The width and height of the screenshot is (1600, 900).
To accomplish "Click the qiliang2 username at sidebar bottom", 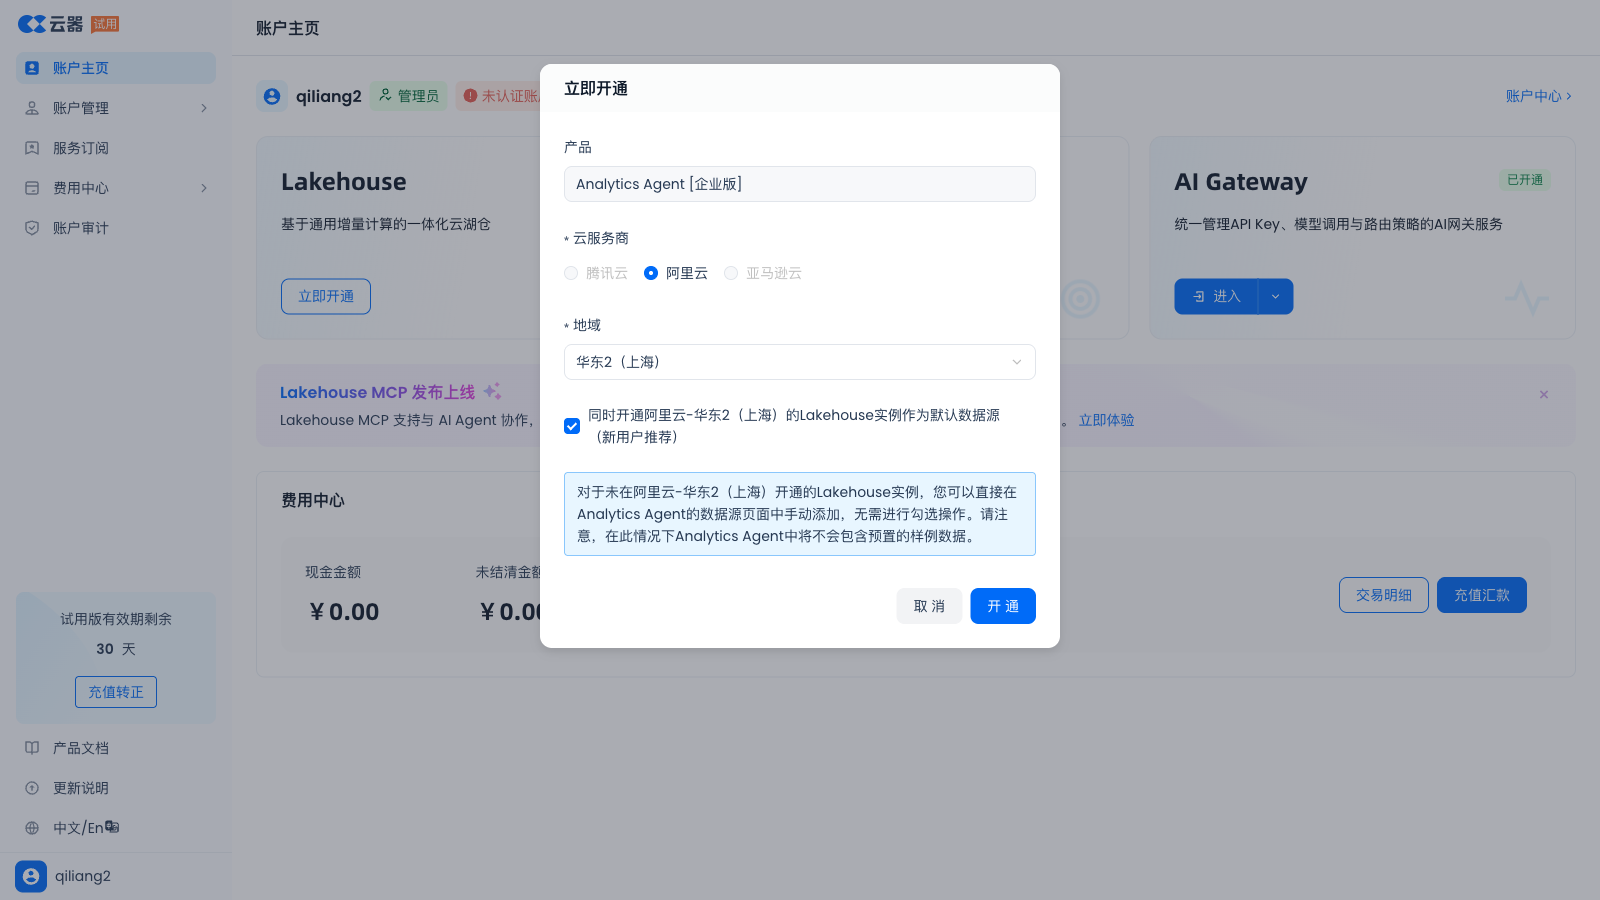I will click(83, 876).
